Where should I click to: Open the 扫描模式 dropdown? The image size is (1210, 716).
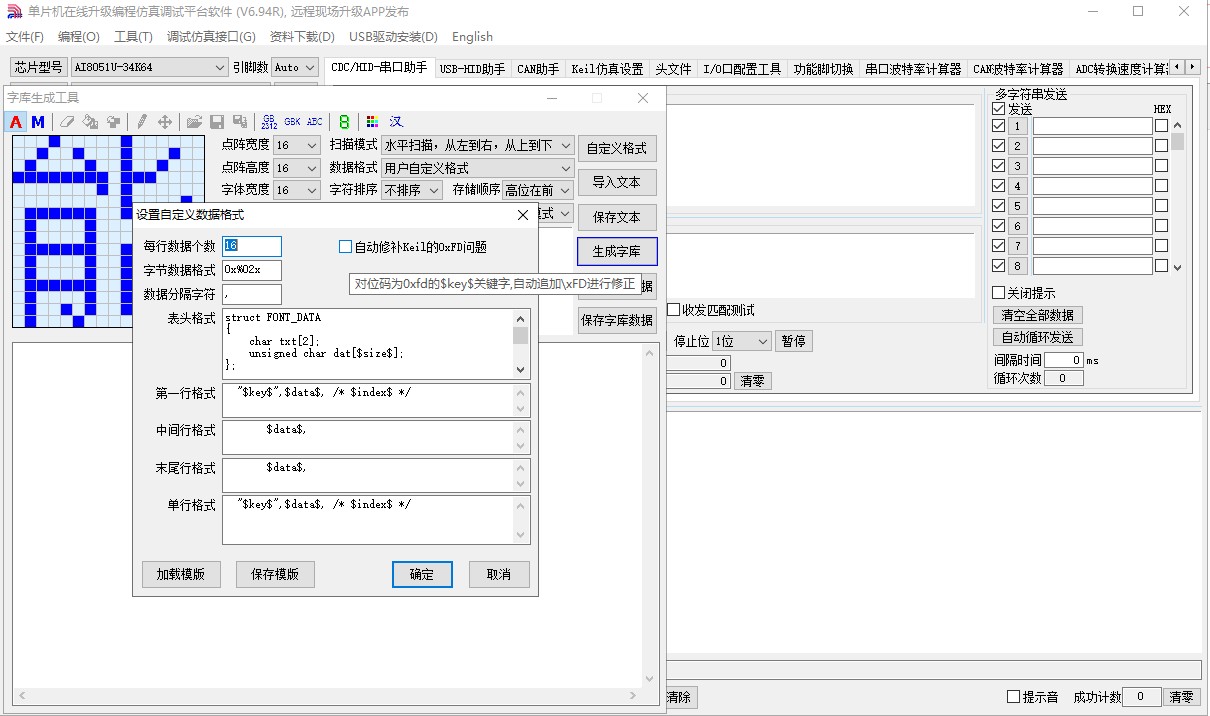477,145
